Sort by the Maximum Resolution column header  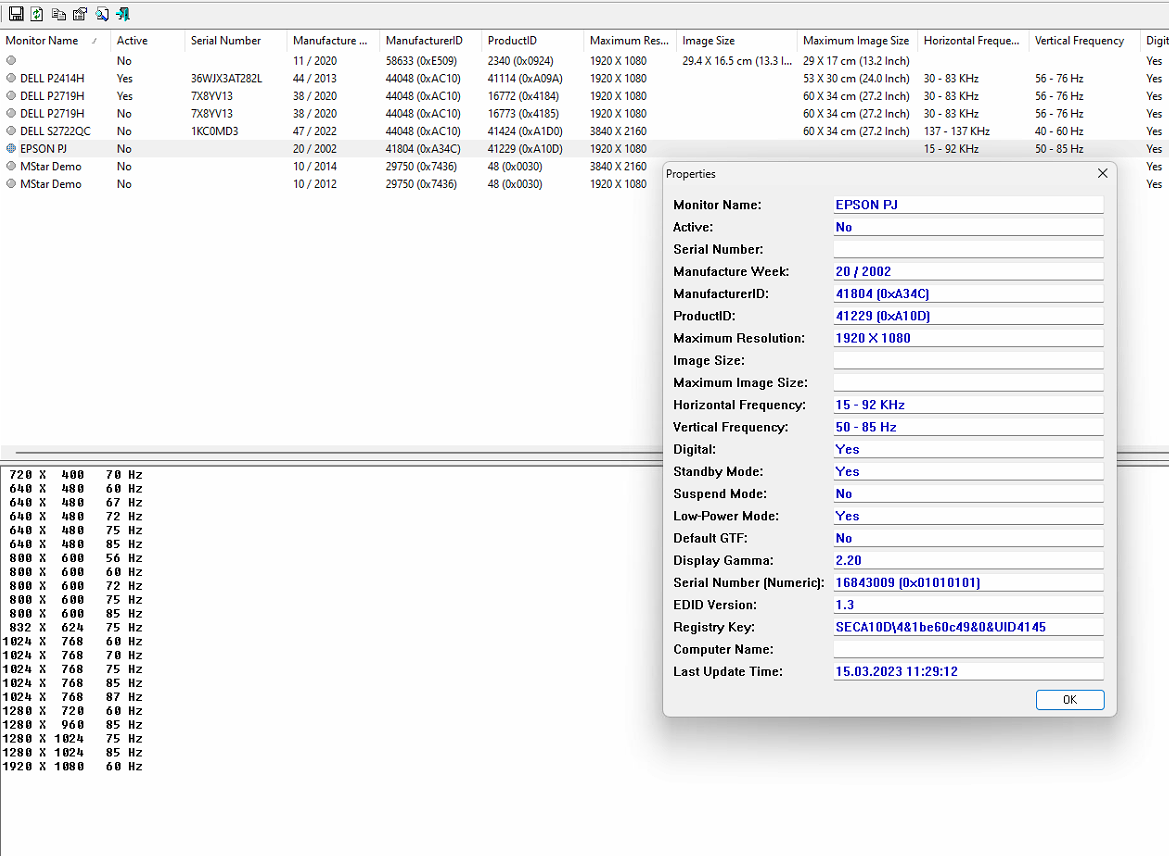pos(630,40)
